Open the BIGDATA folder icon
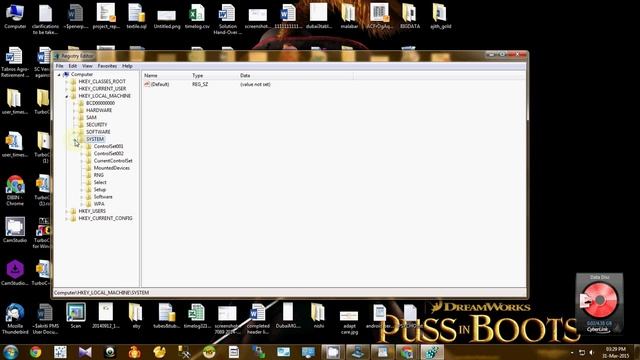This screenshot has width=640, height=360. pyautogui.click(x=409, y=15)
